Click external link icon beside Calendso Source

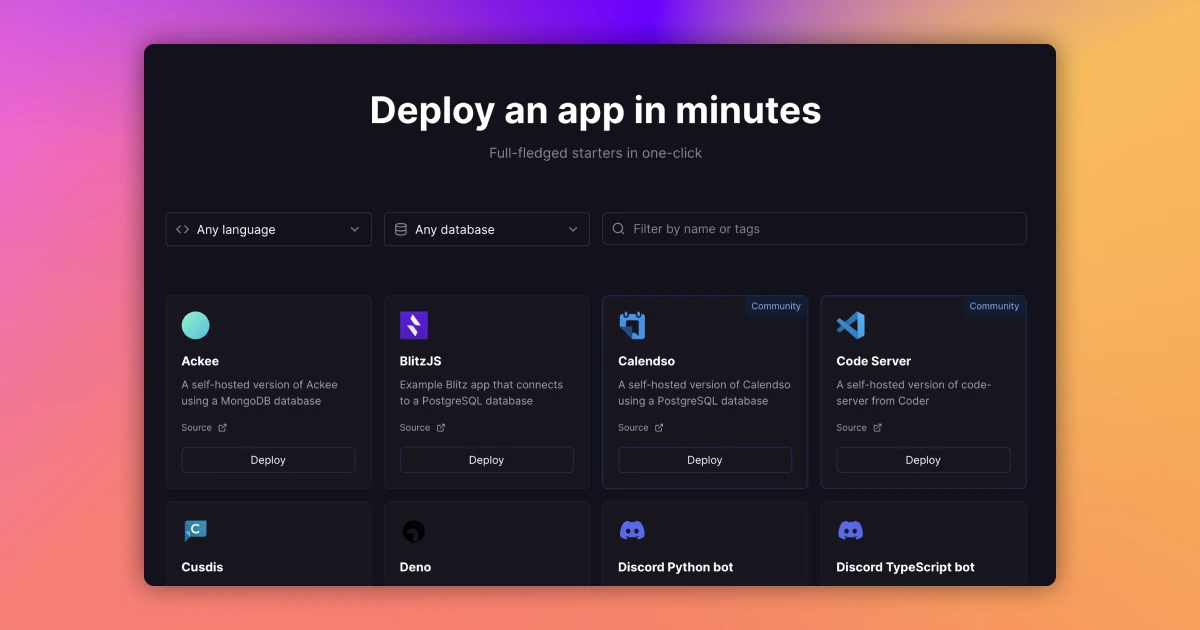point(659,428)
